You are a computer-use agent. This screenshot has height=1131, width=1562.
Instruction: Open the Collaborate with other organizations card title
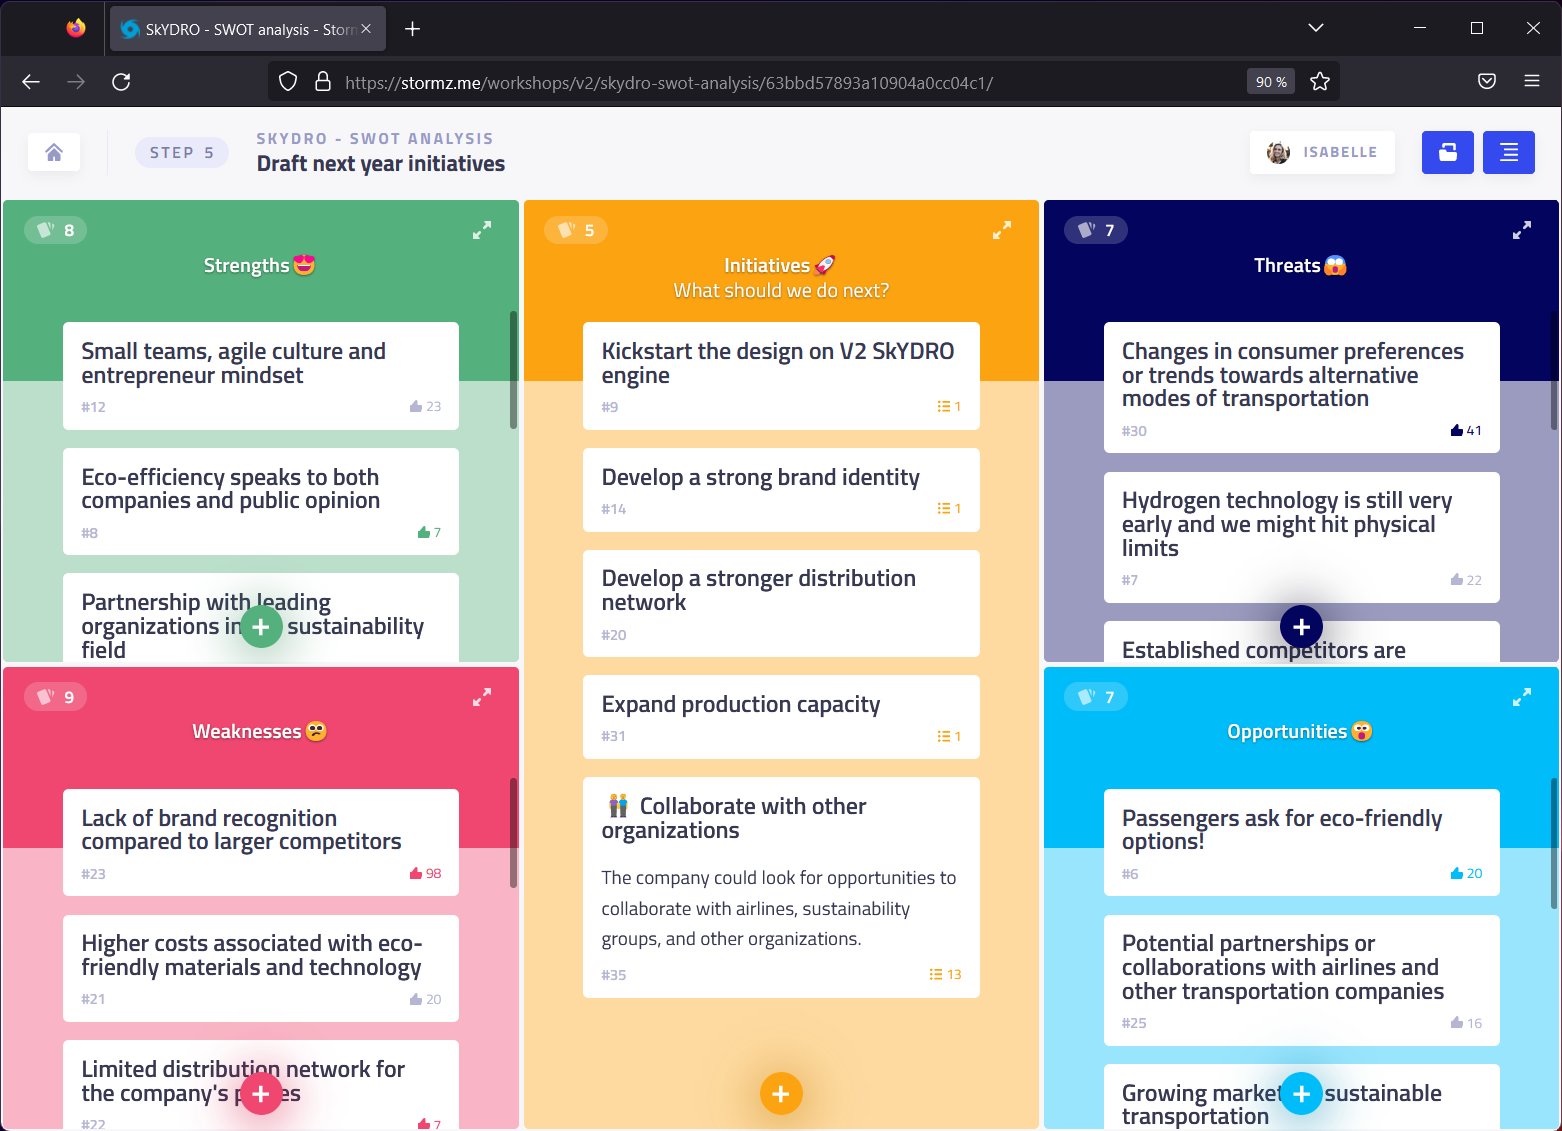[x=734, y=818]
